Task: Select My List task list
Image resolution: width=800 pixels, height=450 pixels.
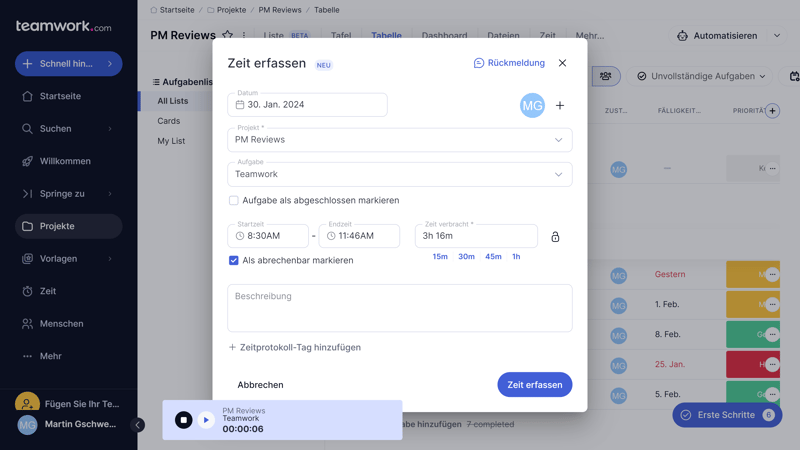Action: click(x=171, y=141)
